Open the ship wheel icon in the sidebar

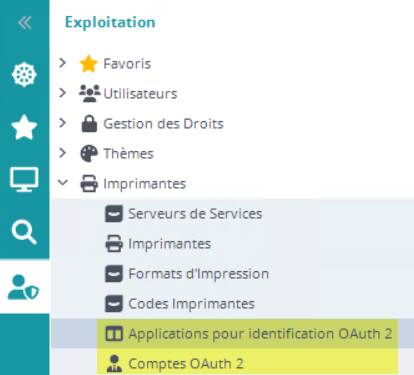pyautogui.click(x=24, y=74)
